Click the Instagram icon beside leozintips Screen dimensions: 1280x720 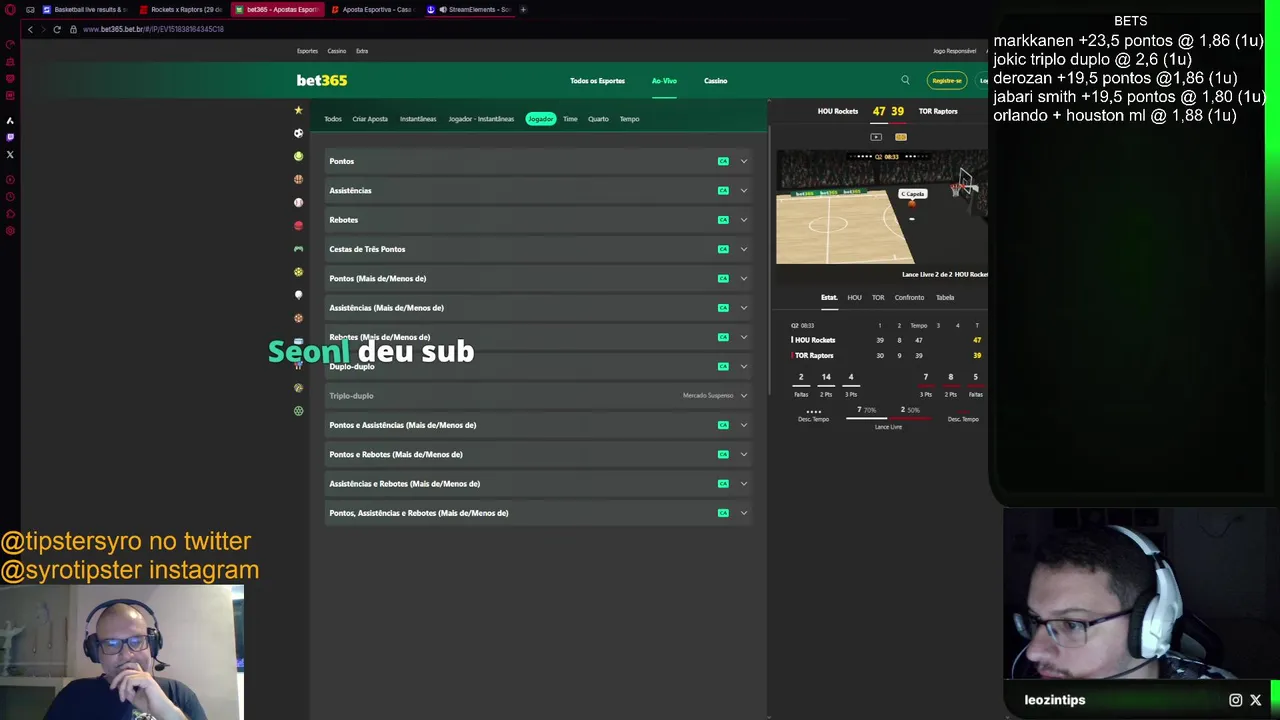[1236, 700]
